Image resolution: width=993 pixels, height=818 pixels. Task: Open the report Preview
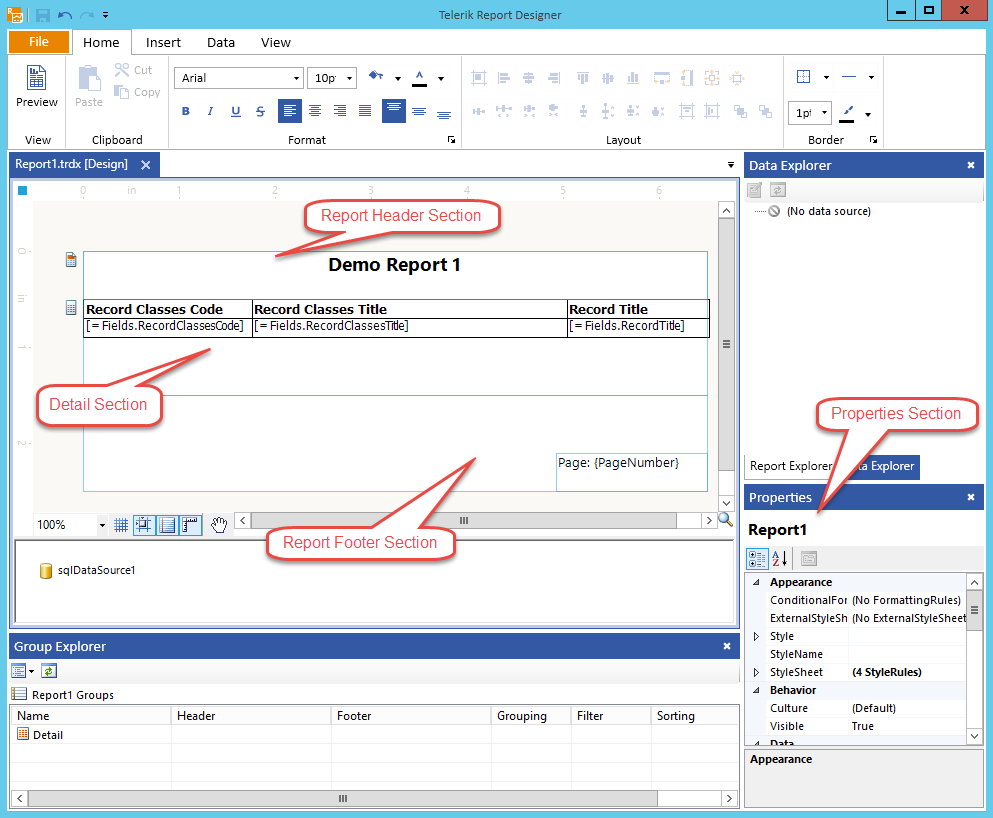(36, 86)
